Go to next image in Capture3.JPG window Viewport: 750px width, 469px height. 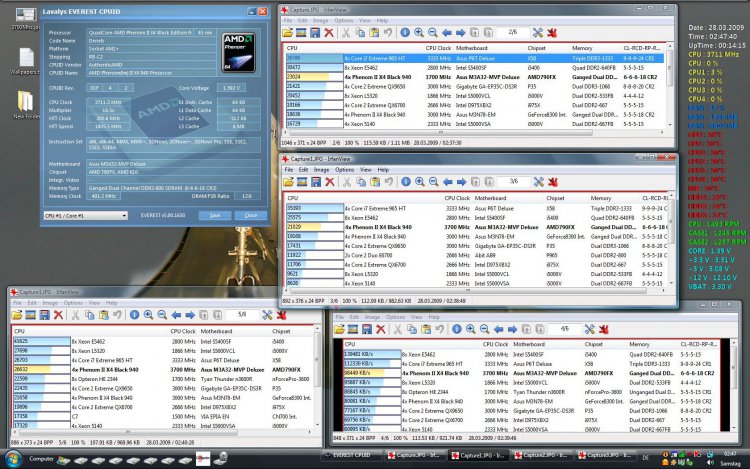click(190, 315)
